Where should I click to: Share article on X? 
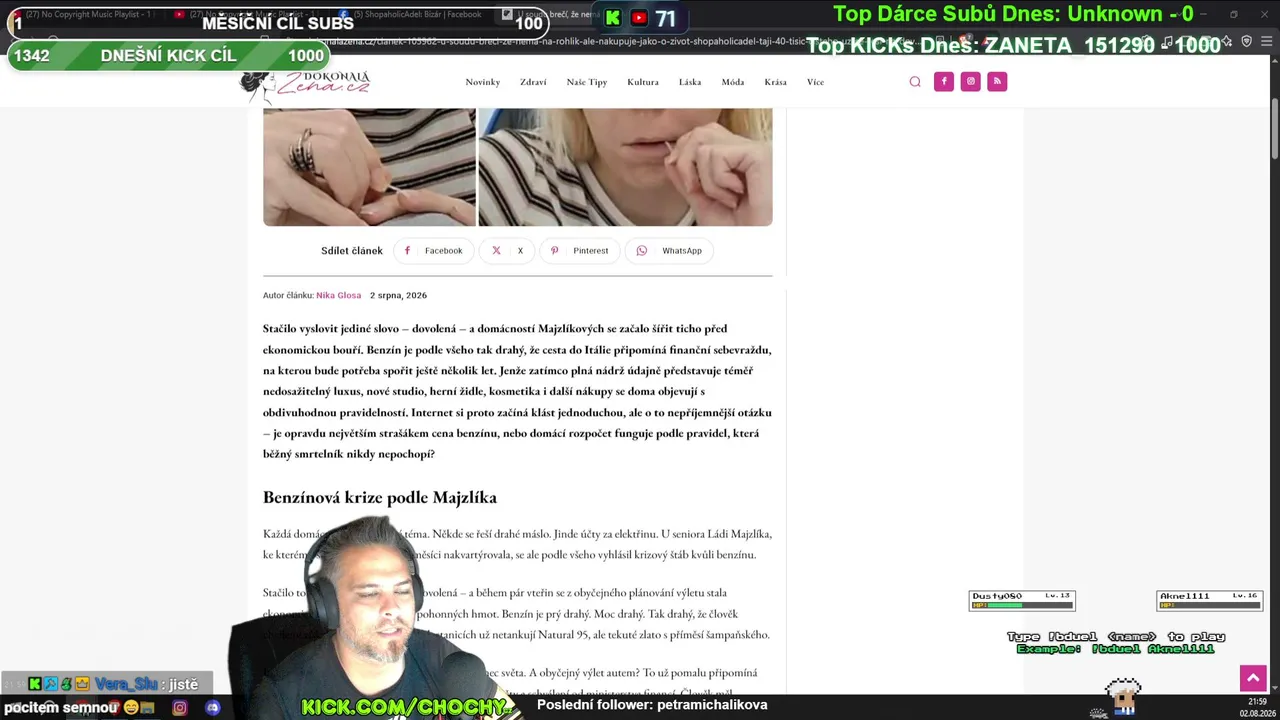[x=507, y=251]
